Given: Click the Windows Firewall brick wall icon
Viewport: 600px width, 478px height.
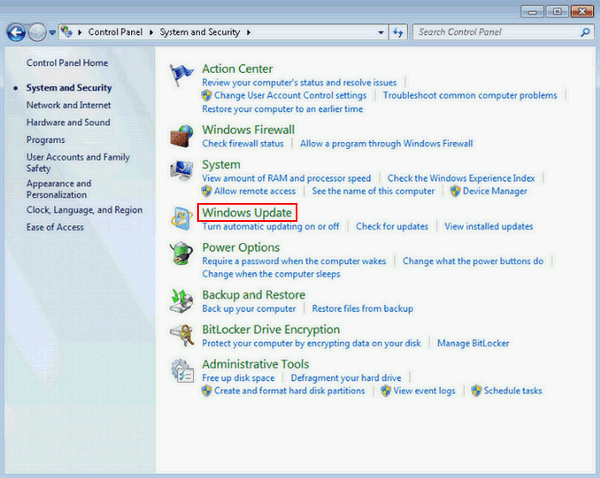Looking at the screenshot, I should 181,136.
